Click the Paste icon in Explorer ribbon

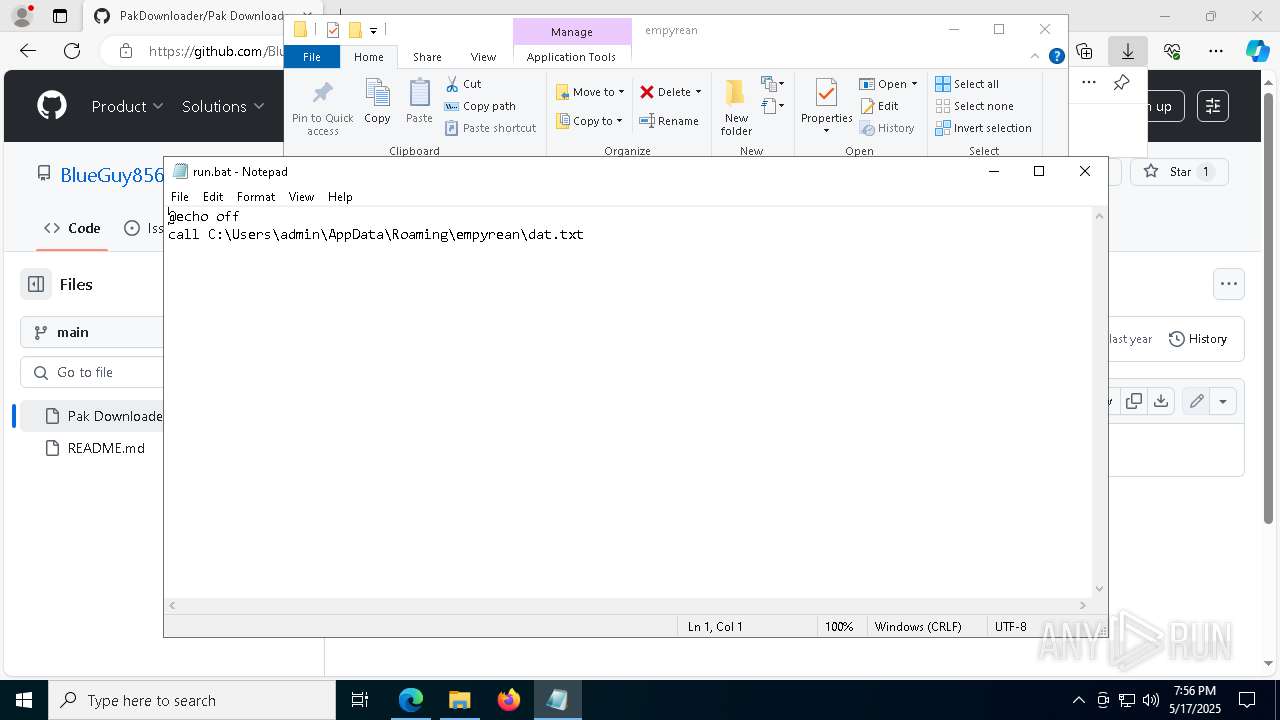(x=419, y=94)
